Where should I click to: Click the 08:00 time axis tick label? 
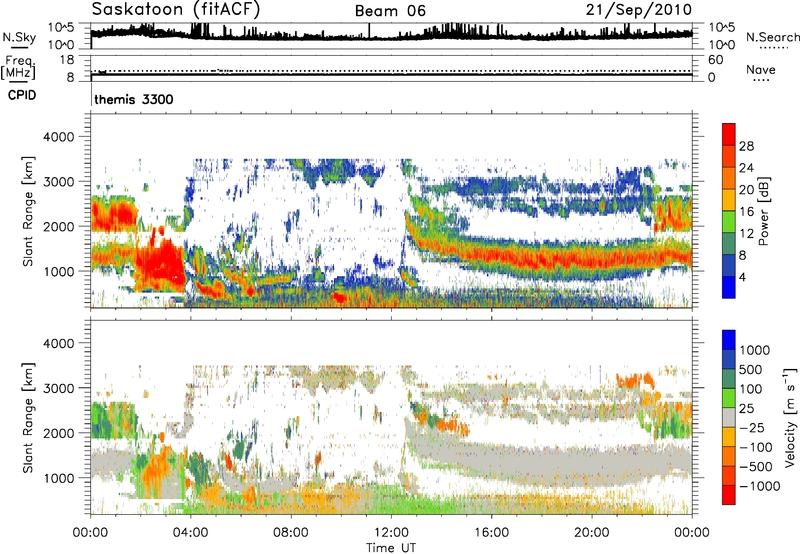coord(290,533)
